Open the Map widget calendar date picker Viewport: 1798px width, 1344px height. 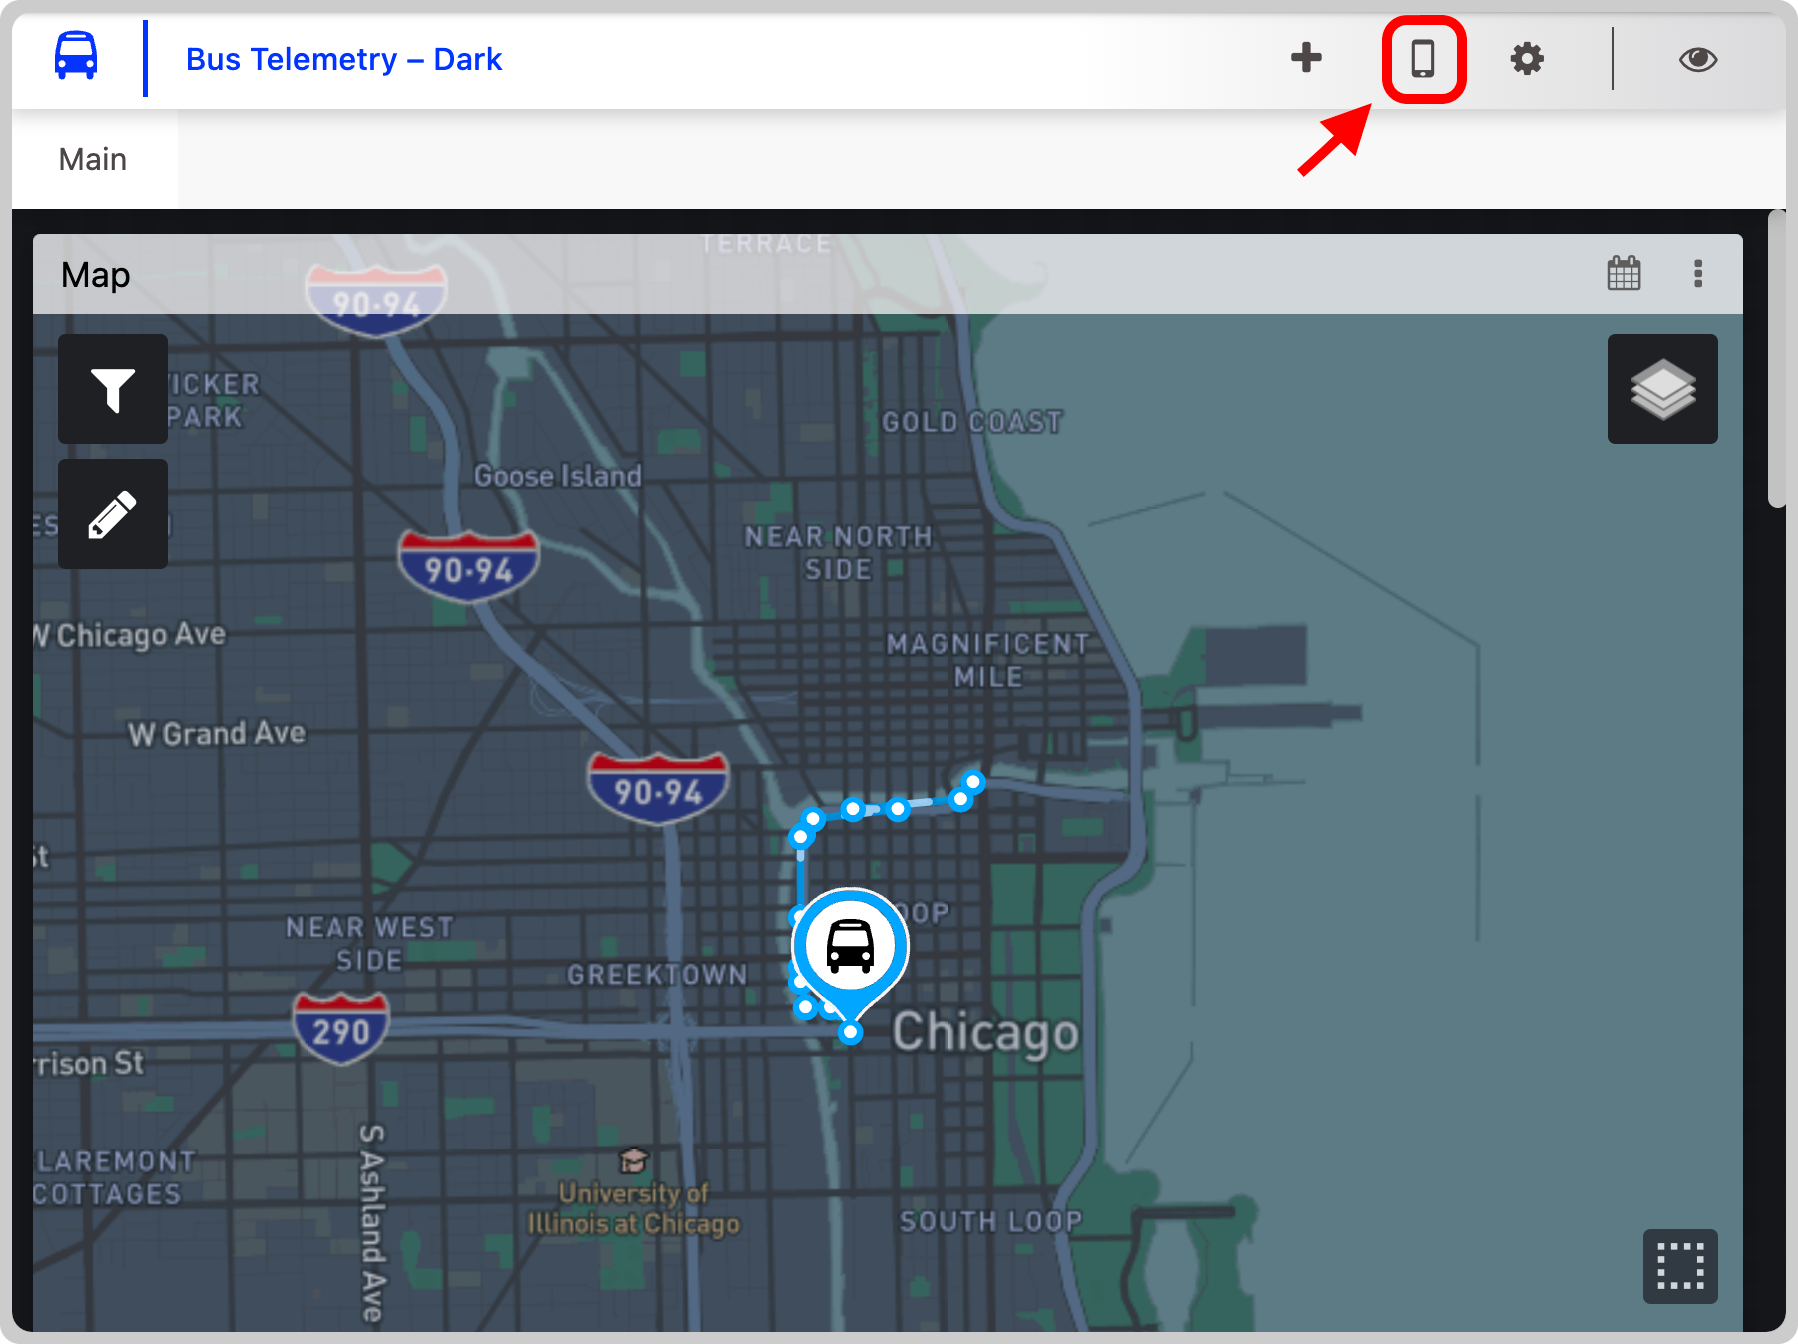coord(1624,273)
